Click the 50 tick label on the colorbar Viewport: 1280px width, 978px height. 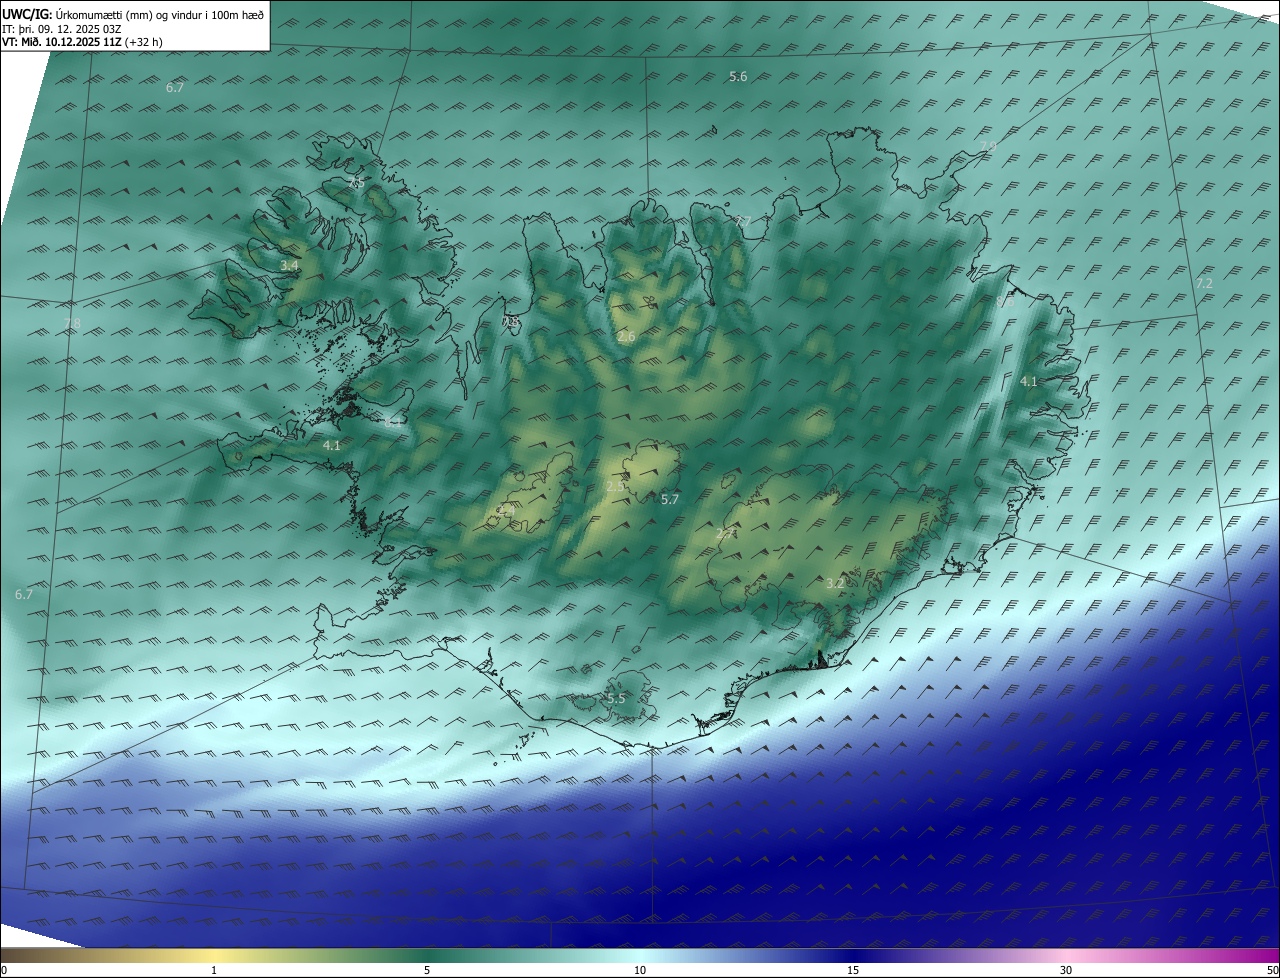(1271, 970)
